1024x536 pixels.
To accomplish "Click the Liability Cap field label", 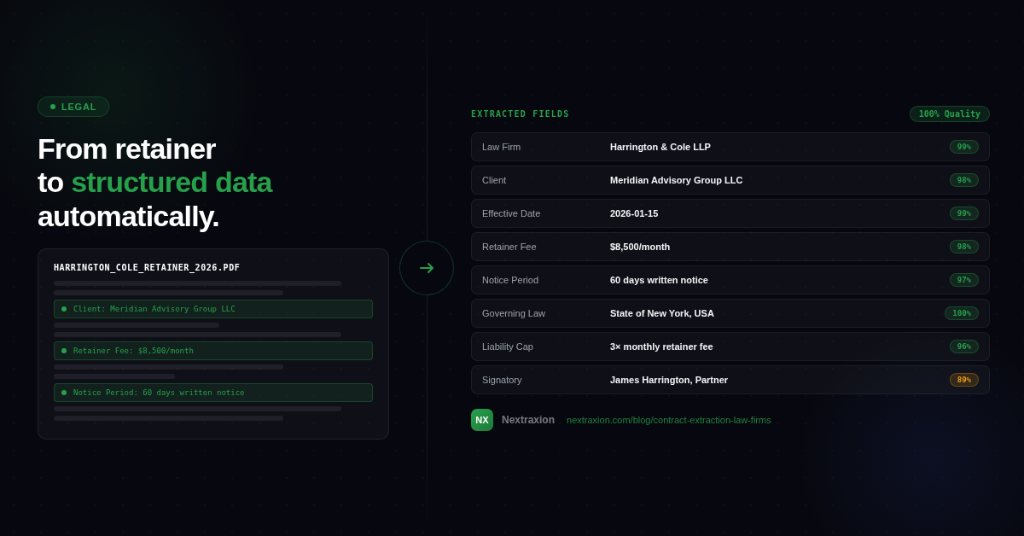I will 507,347.
